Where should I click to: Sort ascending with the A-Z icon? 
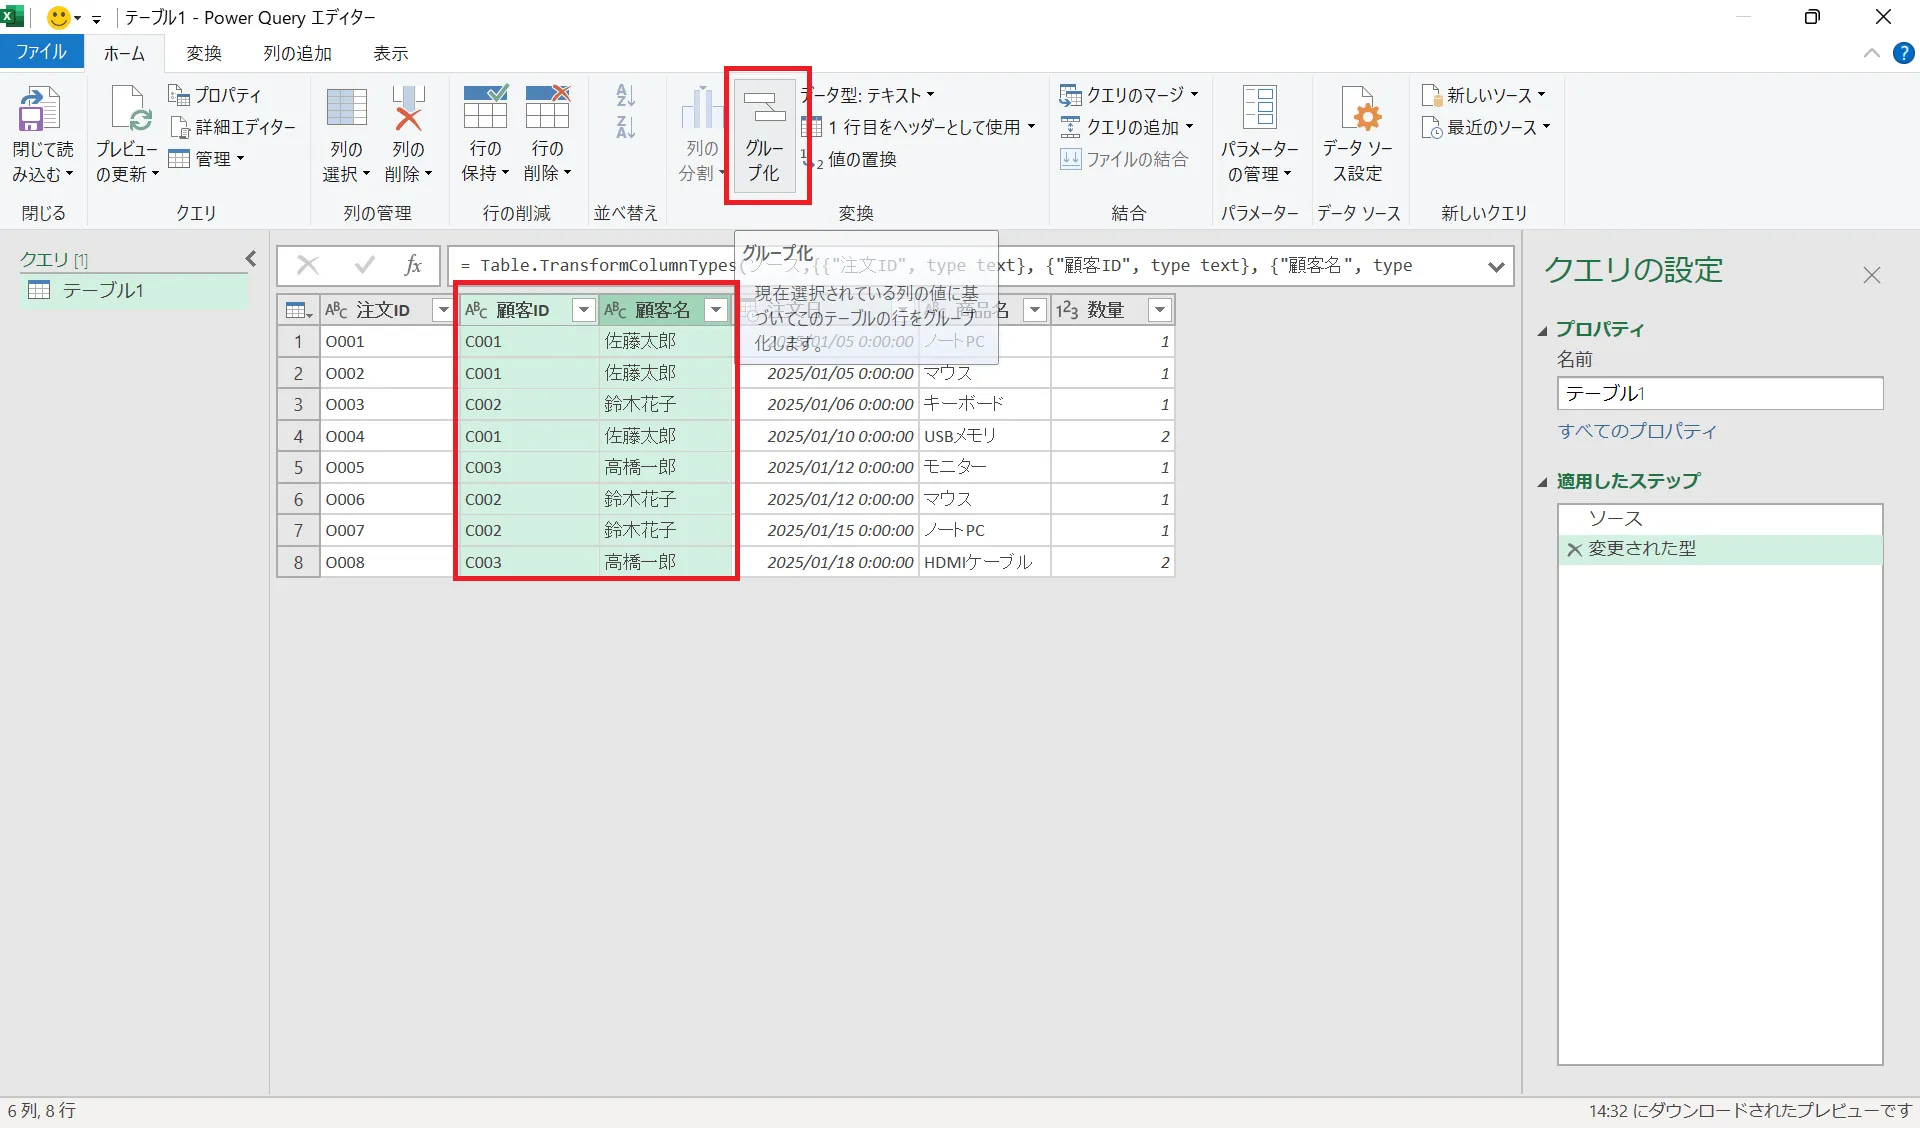pos(626,96)
